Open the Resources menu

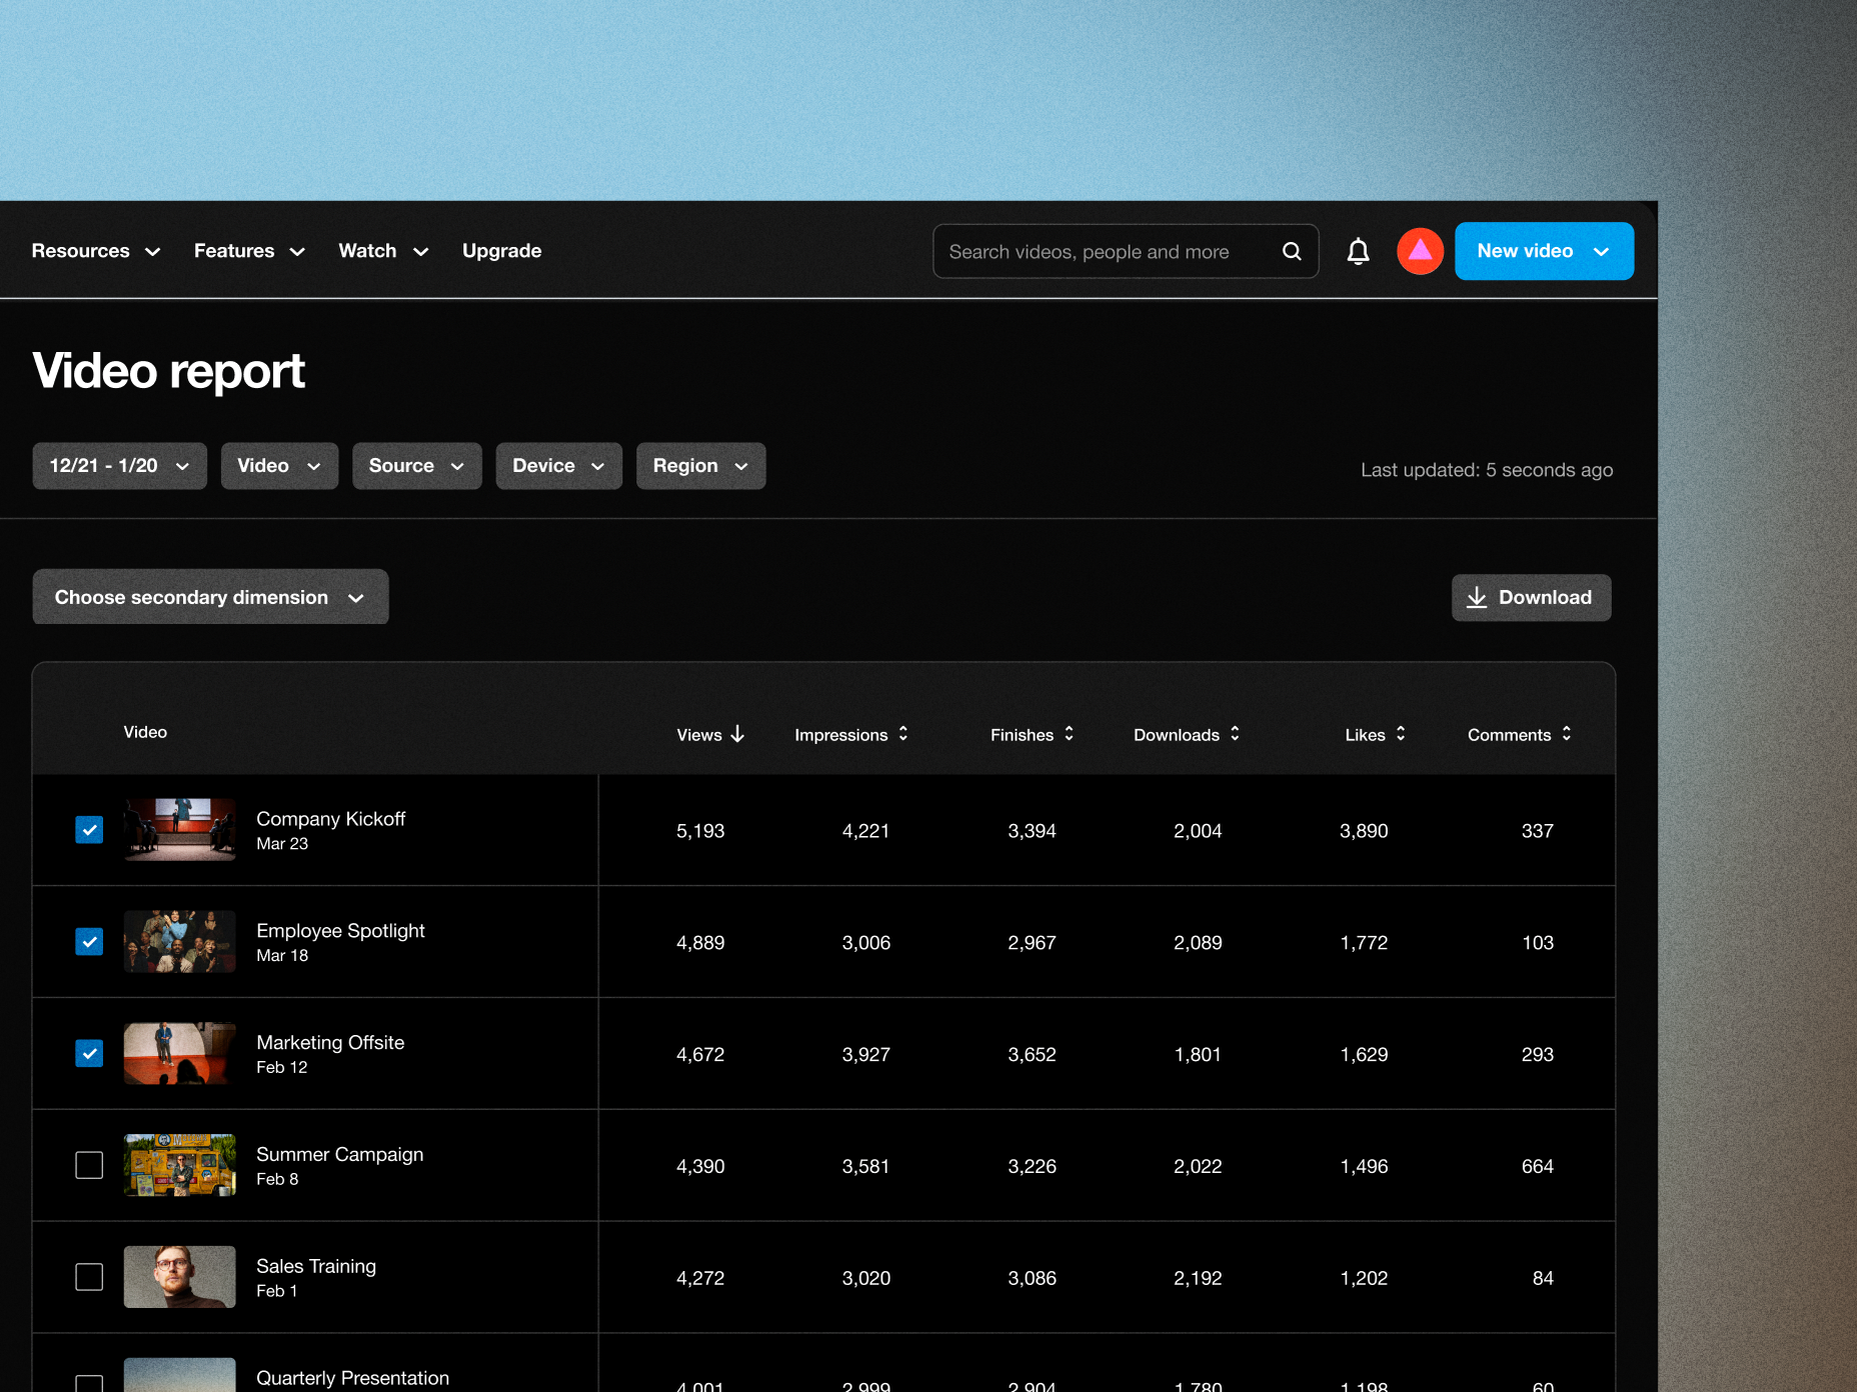coord(96,251)
